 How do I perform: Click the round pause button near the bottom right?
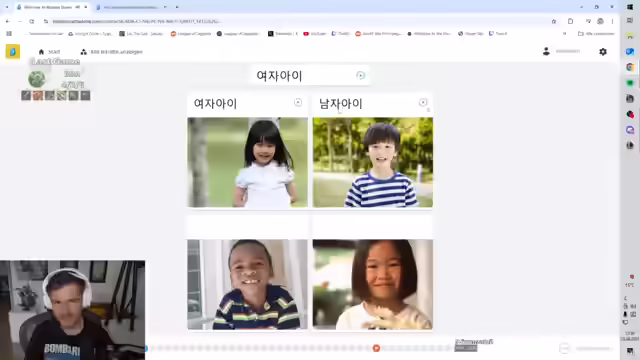click(x=564, y=348)
